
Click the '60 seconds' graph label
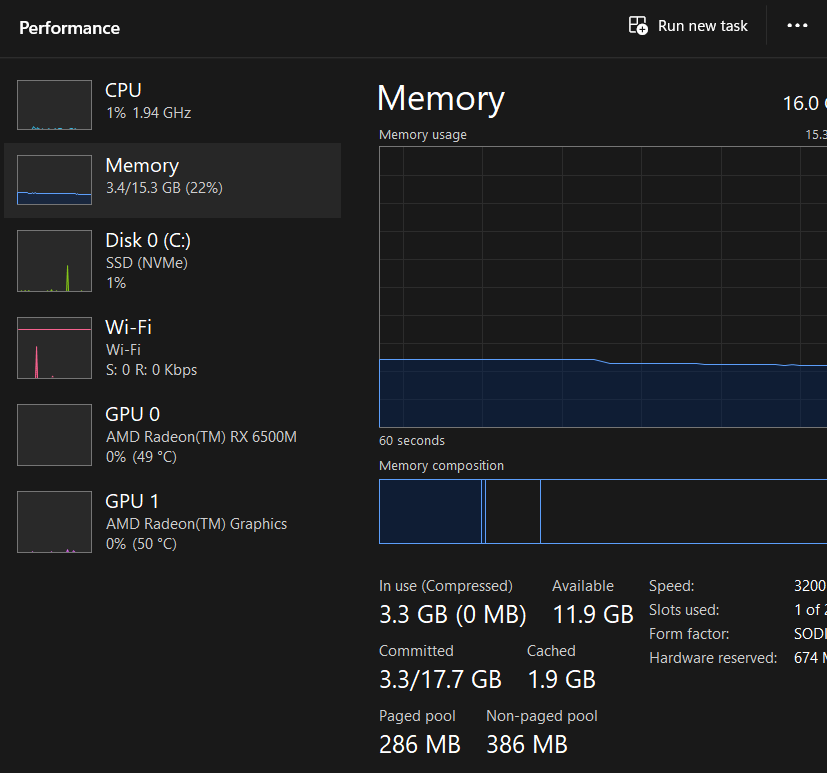(x=411, y=440)
